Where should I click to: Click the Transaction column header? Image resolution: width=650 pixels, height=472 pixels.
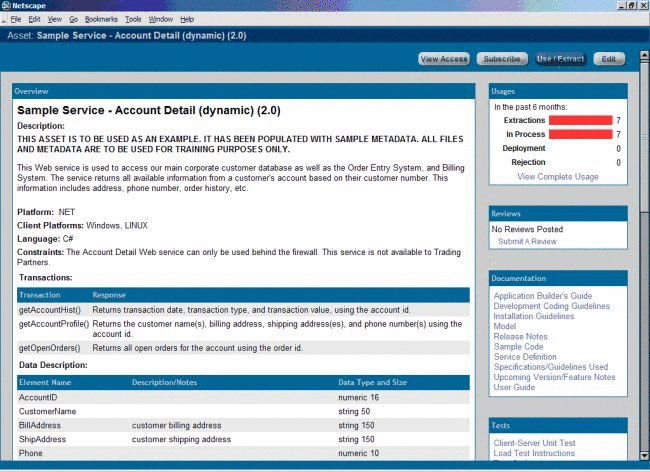click(x=39, y=295)
